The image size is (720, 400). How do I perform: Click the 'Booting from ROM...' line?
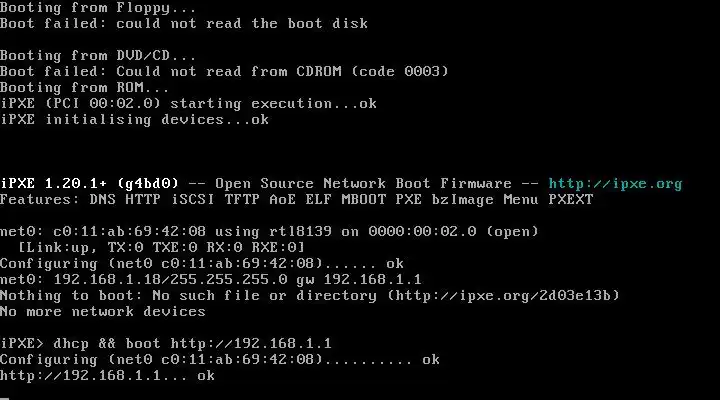click(84, 88)
